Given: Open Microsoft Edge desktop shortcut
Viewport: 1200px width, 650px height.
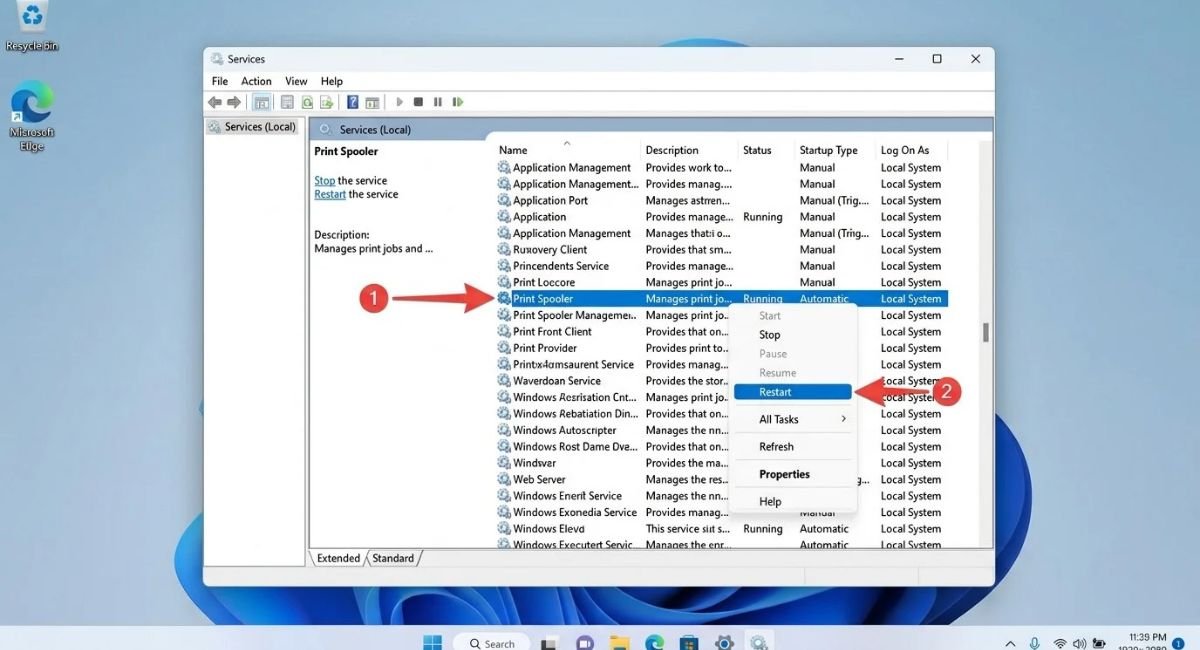Looking at the screenshot, I should pyautogui.click(x=32, y=117).
